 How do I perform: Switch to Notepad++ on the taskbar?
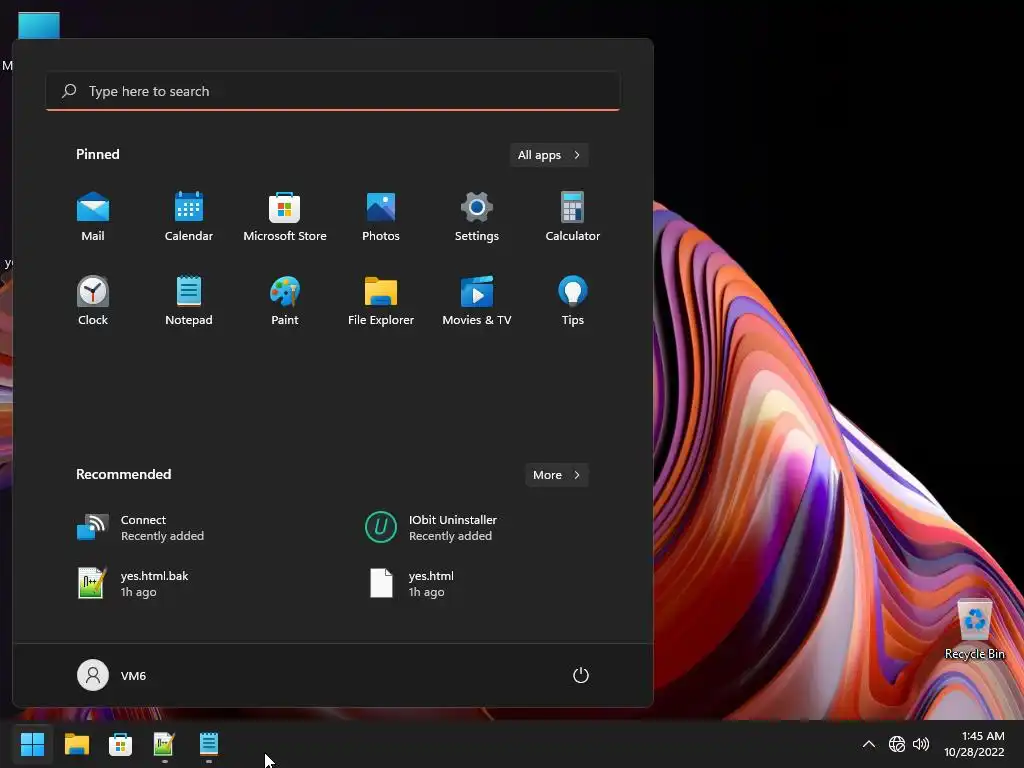164,744
